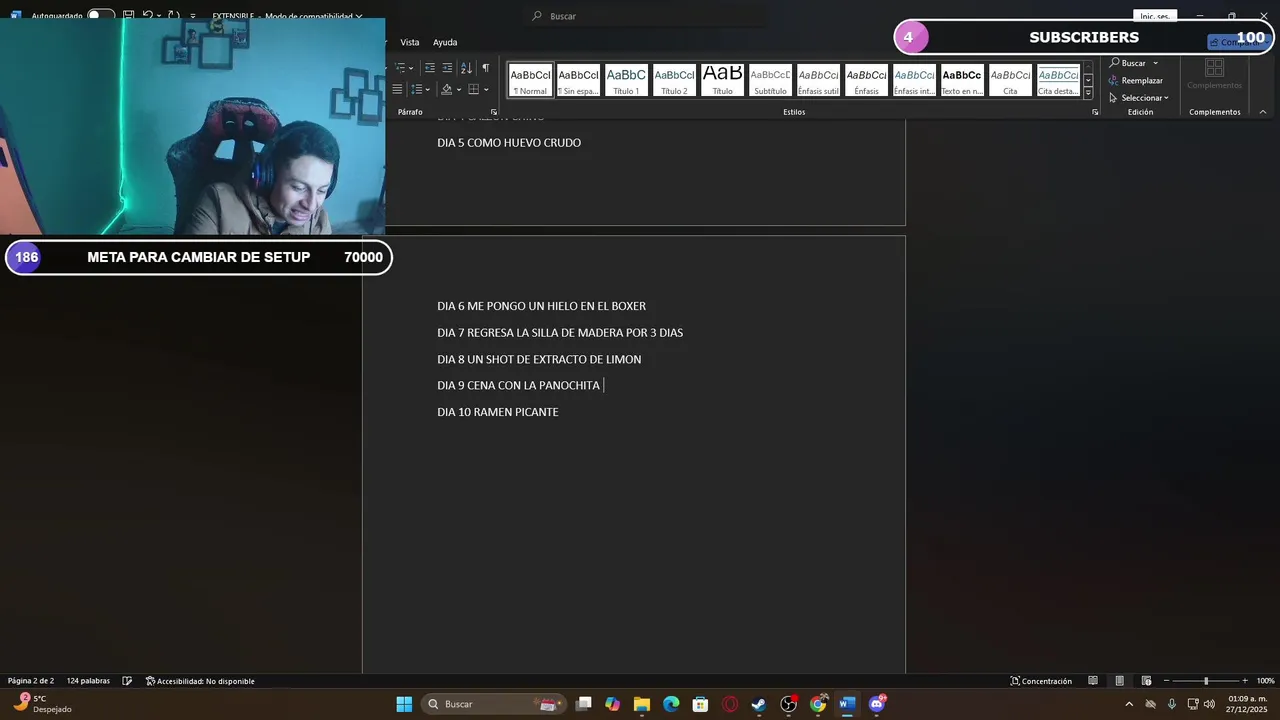Switch to Concentración focus mode
This screenshot has width=1280, height=720.
1041,681
